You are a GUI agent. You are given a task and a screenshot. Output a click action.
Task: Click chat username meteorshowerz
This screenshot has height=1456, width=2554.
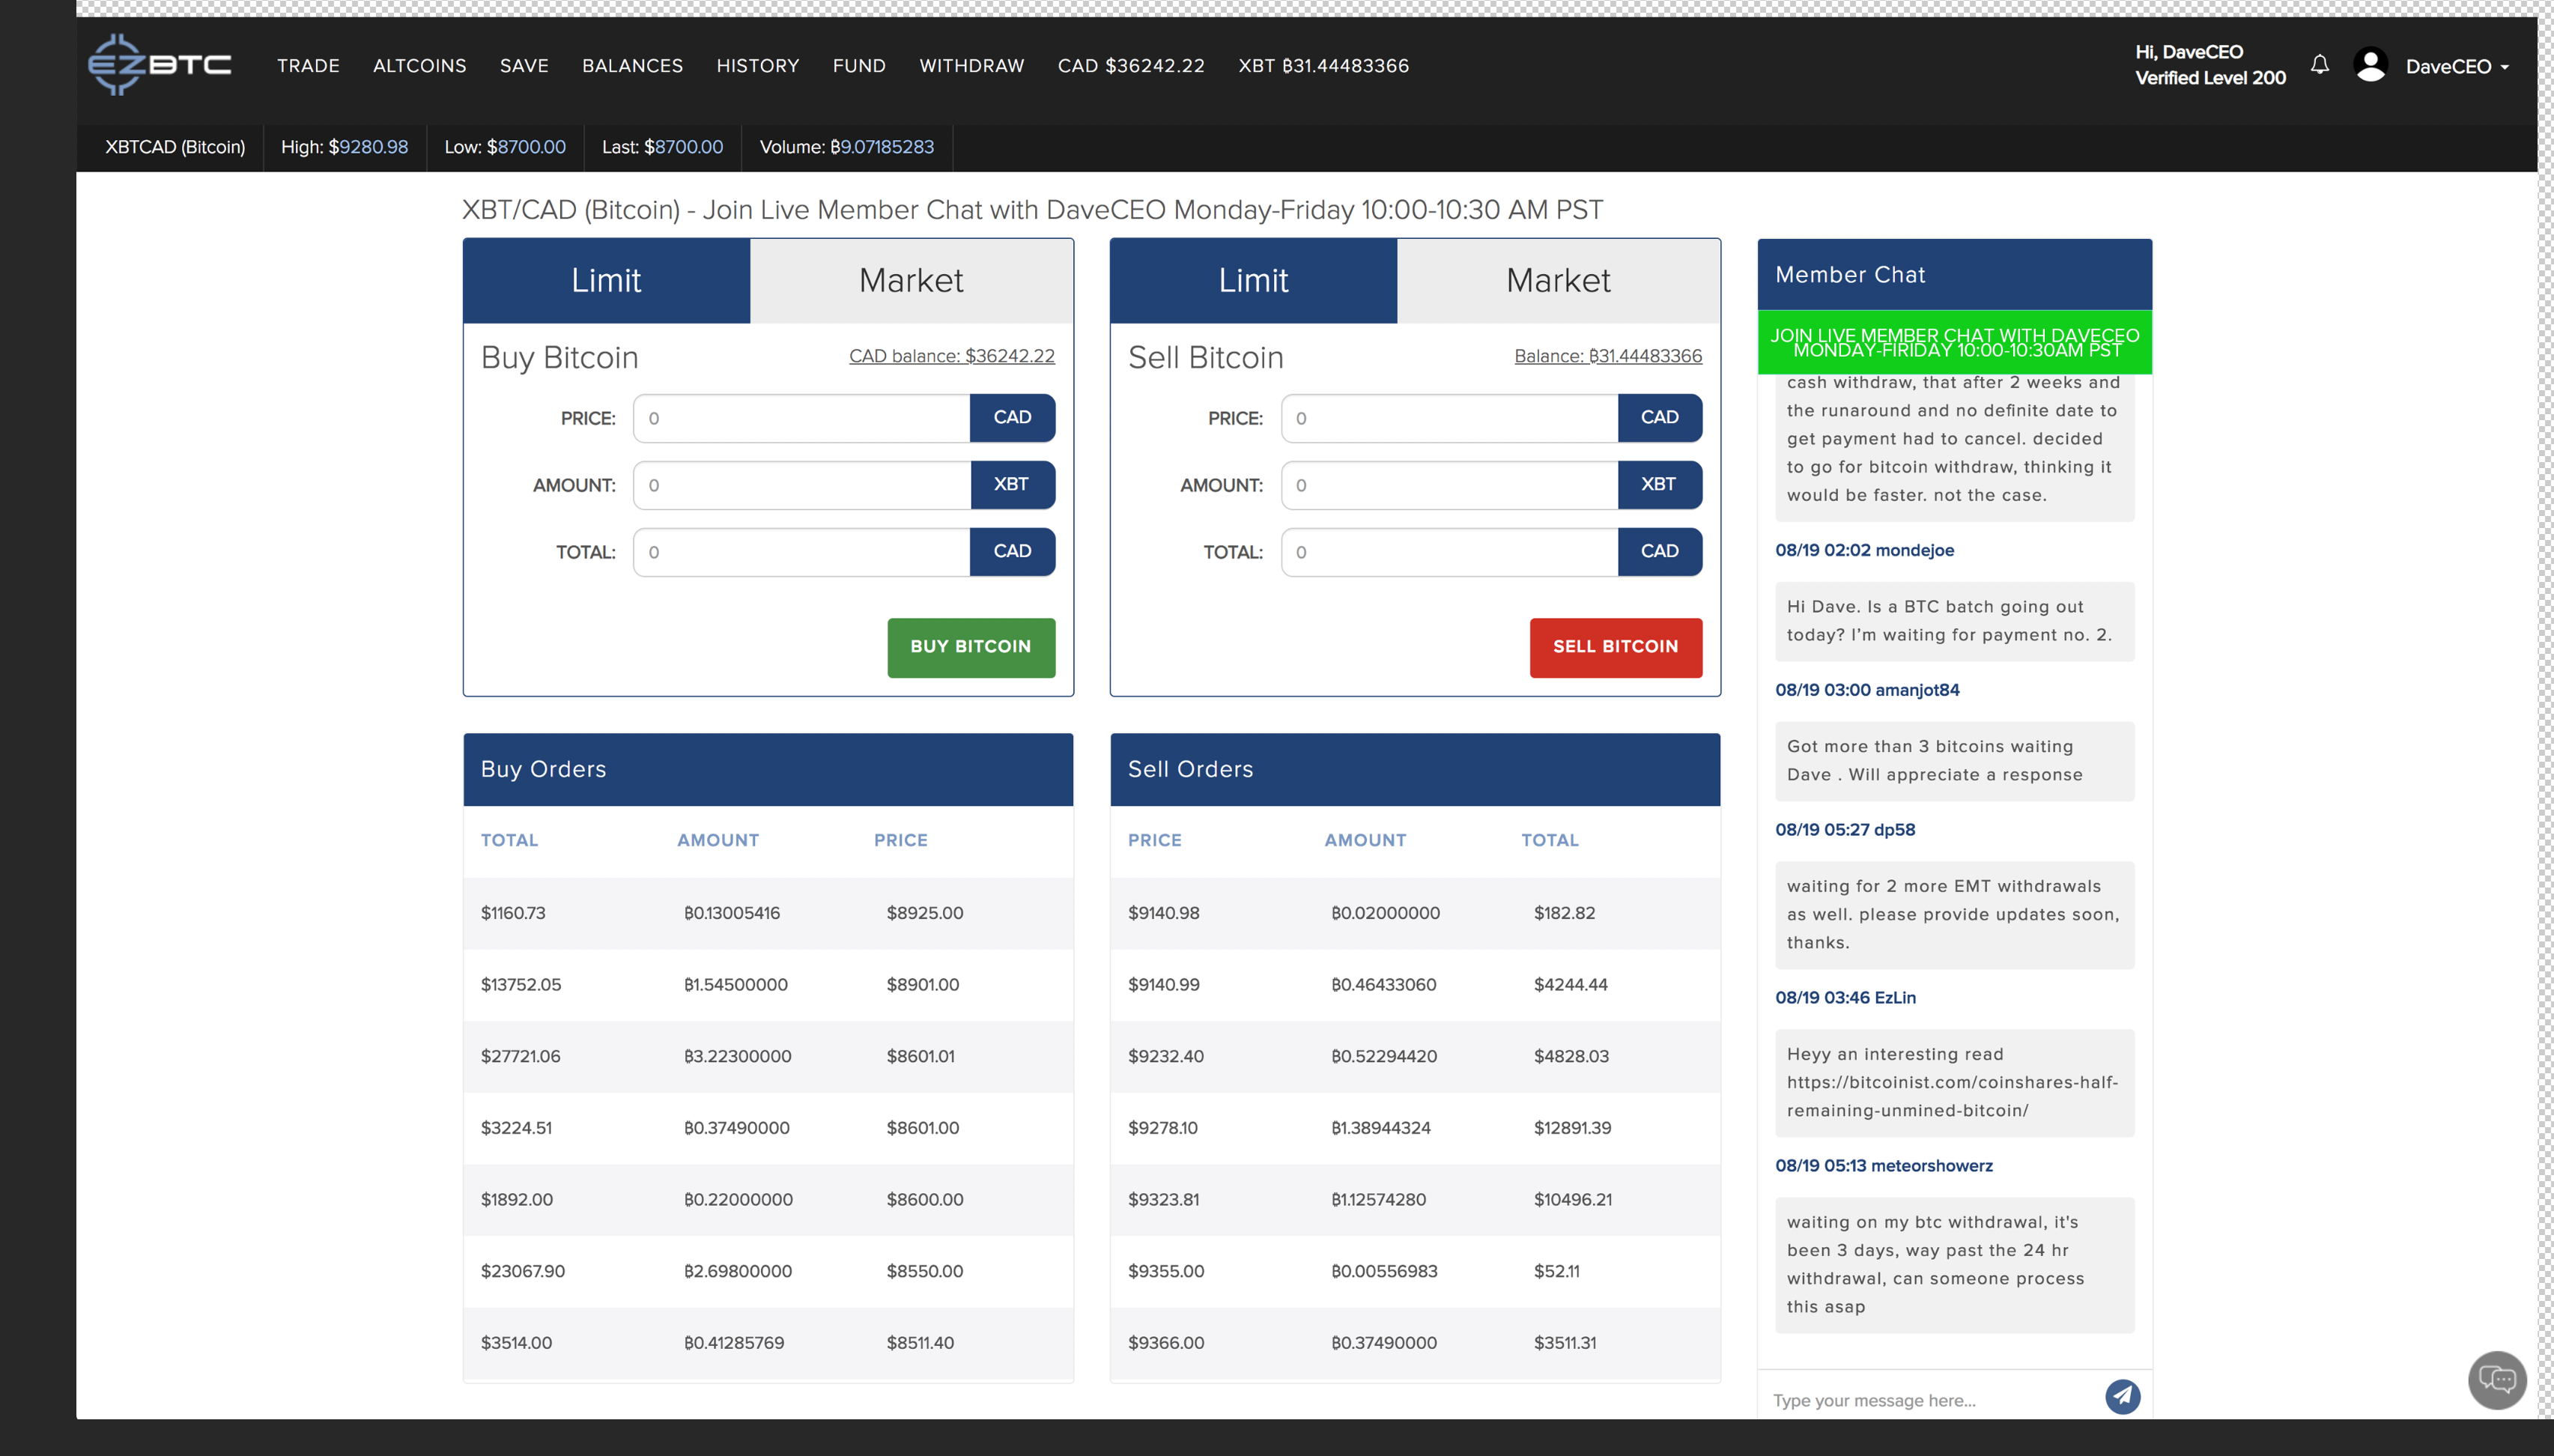pyautogui.click(x=1932, y=1166)
